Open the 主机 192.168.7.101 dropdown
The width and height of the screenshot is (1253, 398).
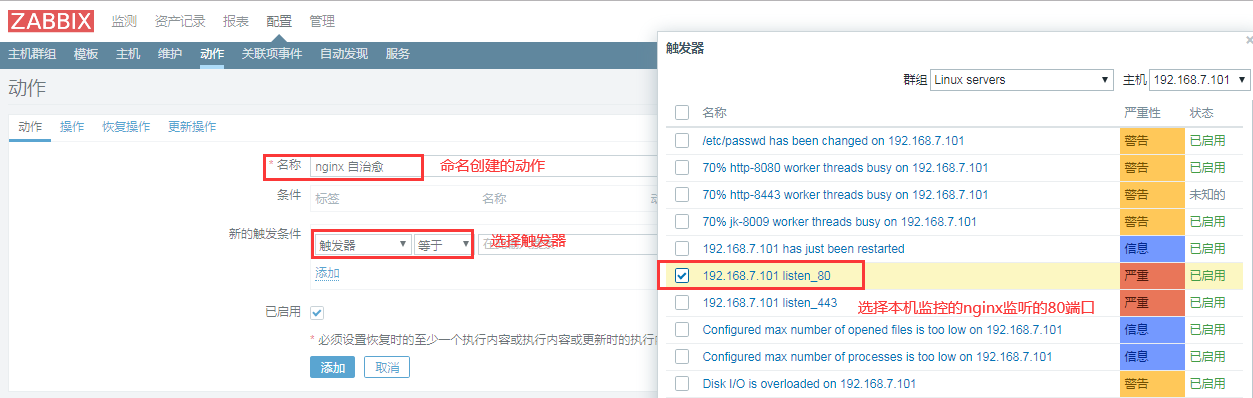pyautogui.click(x=1201, y=79)
